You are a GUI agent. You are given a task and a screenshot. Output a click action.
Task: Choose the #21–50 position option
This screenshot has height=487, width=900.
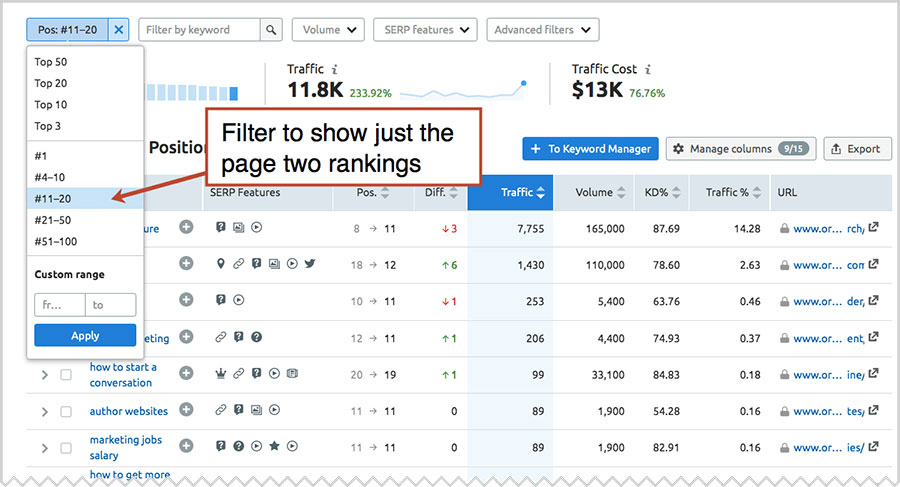point(85,220)
